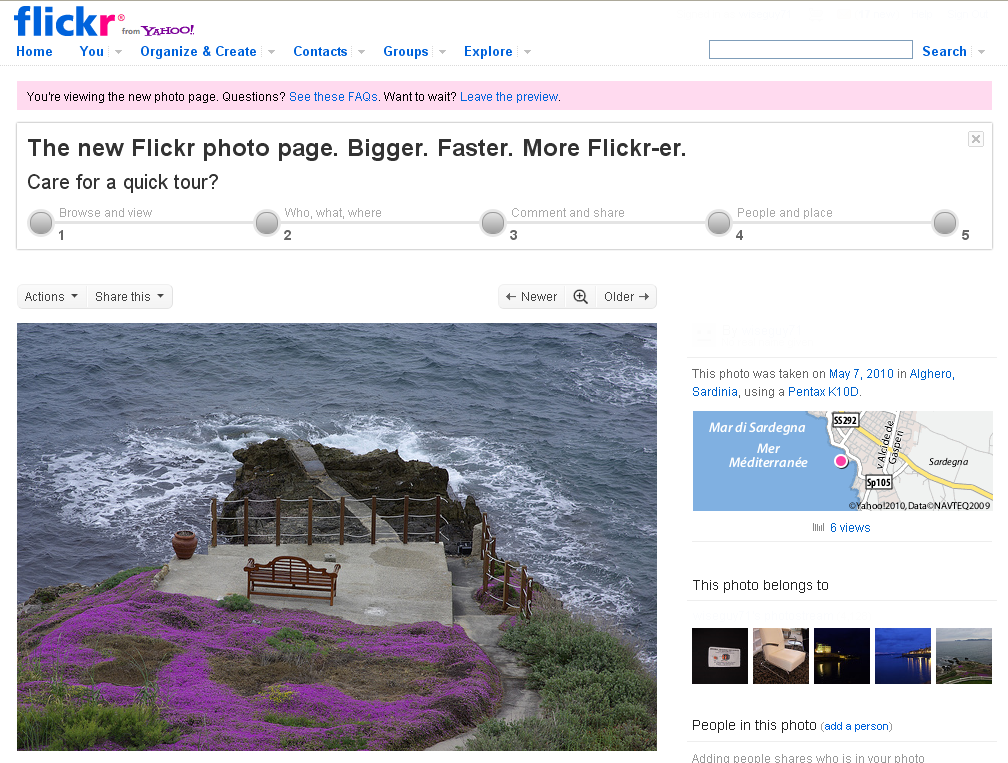Viewport: 1008px width, 763px height.
Task: Expand the Organize & Create dropdown arrow
Action: pyautogui.click(x=270, y=51)
